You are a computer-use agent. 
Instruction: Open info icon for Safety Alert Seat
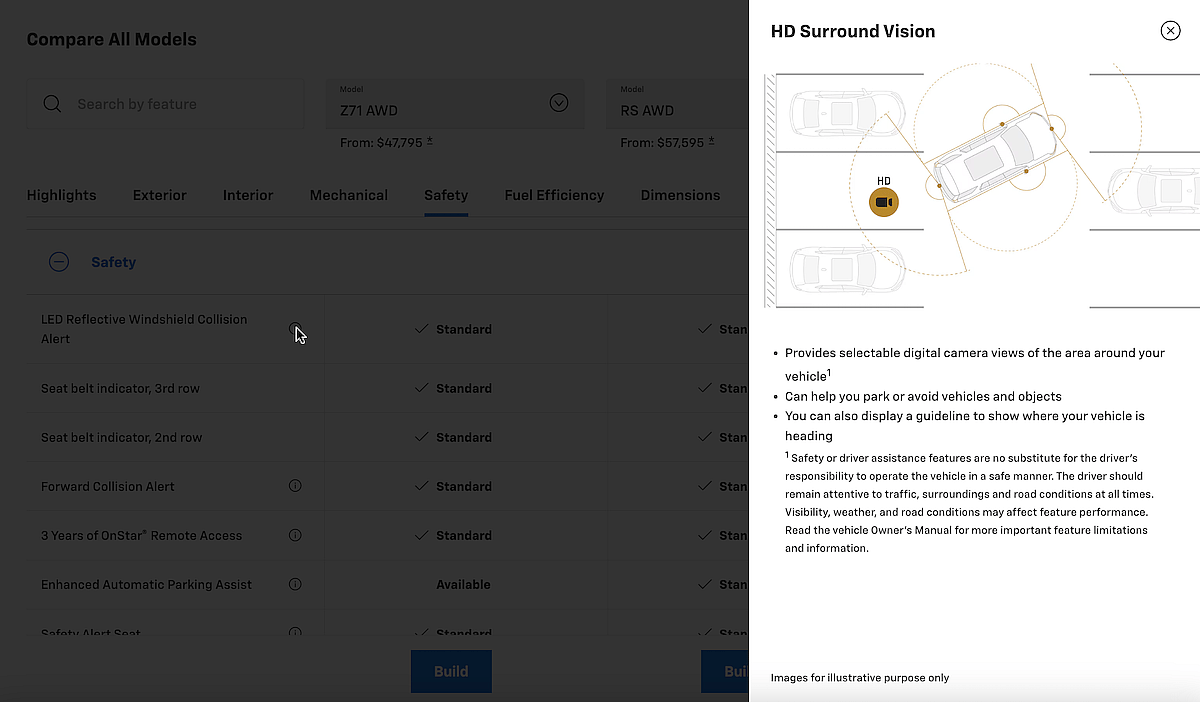[x=295, y=632]
